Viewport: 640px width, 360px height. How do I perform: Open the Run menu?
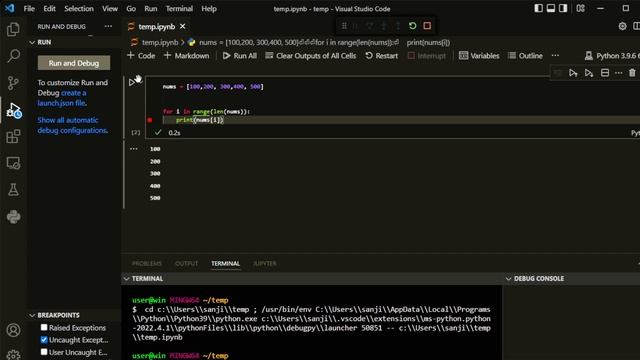tap(151, 9)
